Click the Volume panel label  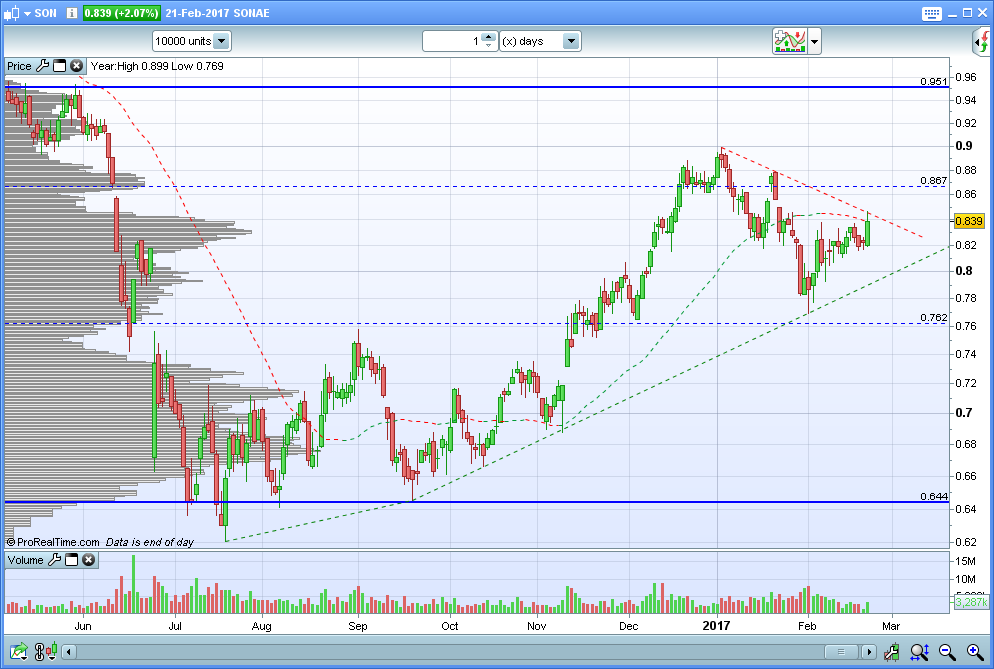pyautogui.click(x=25, y=560)
